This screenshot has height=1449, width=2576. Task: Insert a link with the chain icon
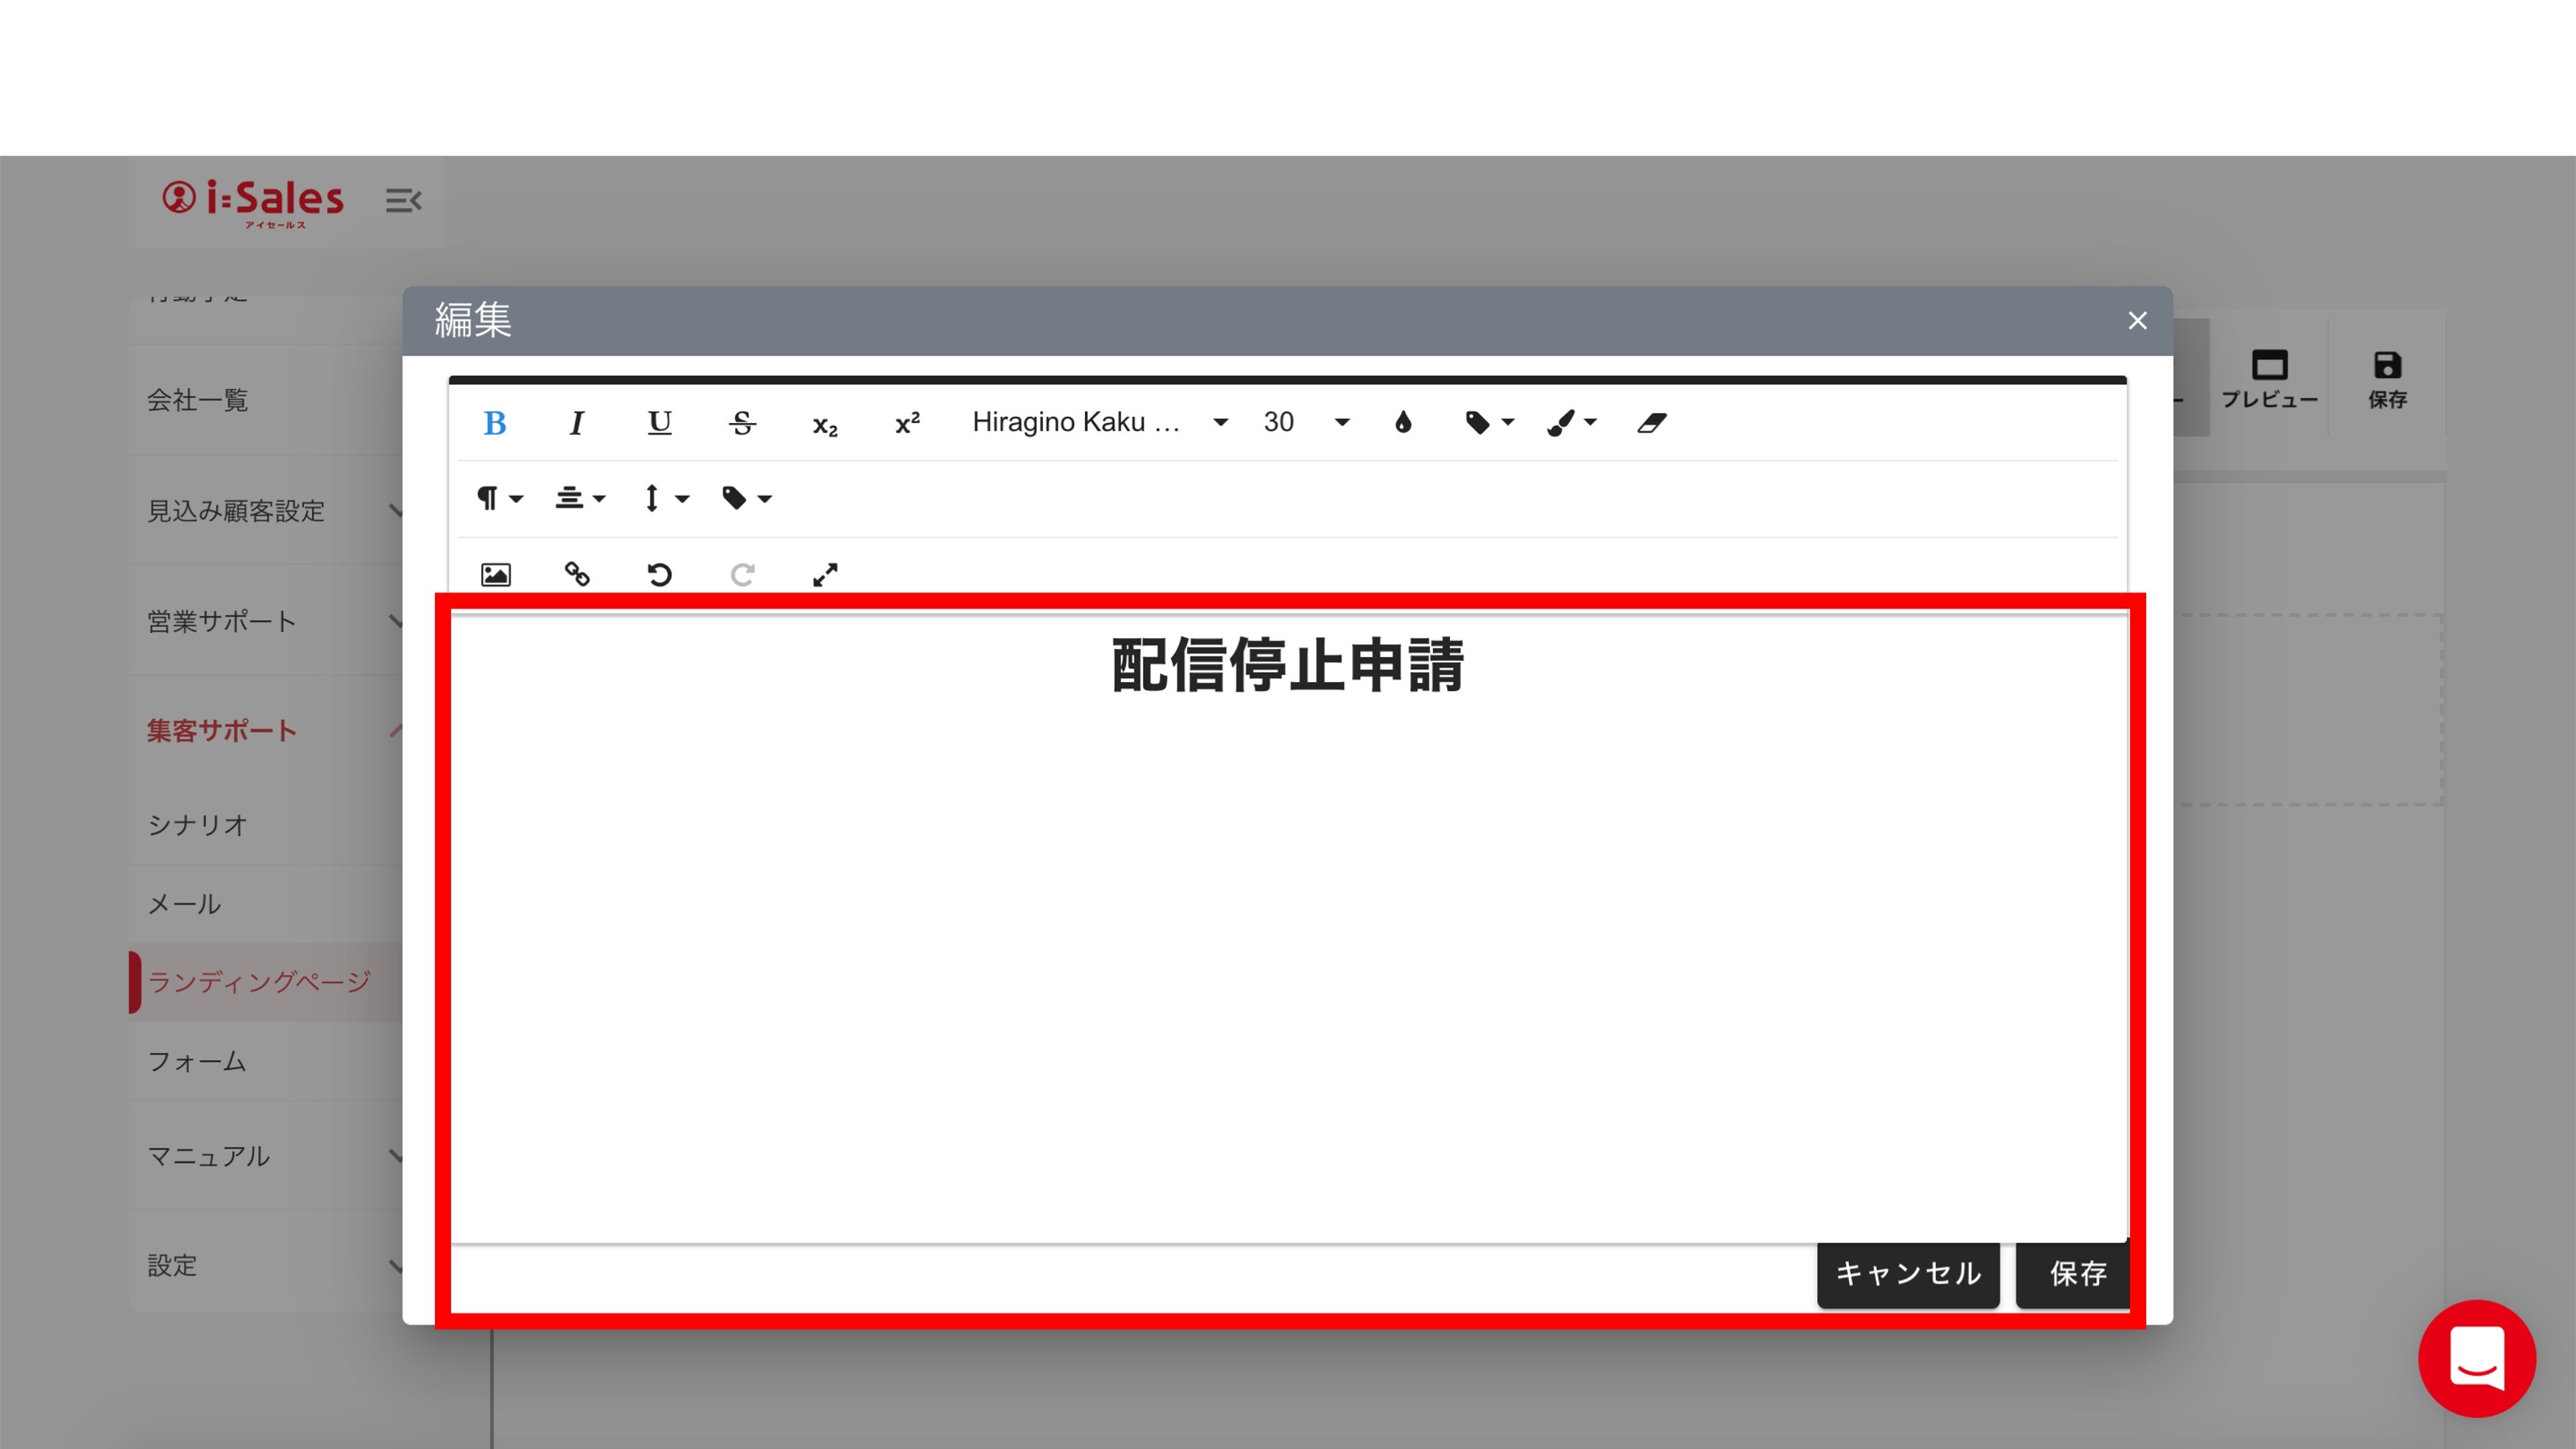pyautogui.click(x=577, y=574)
